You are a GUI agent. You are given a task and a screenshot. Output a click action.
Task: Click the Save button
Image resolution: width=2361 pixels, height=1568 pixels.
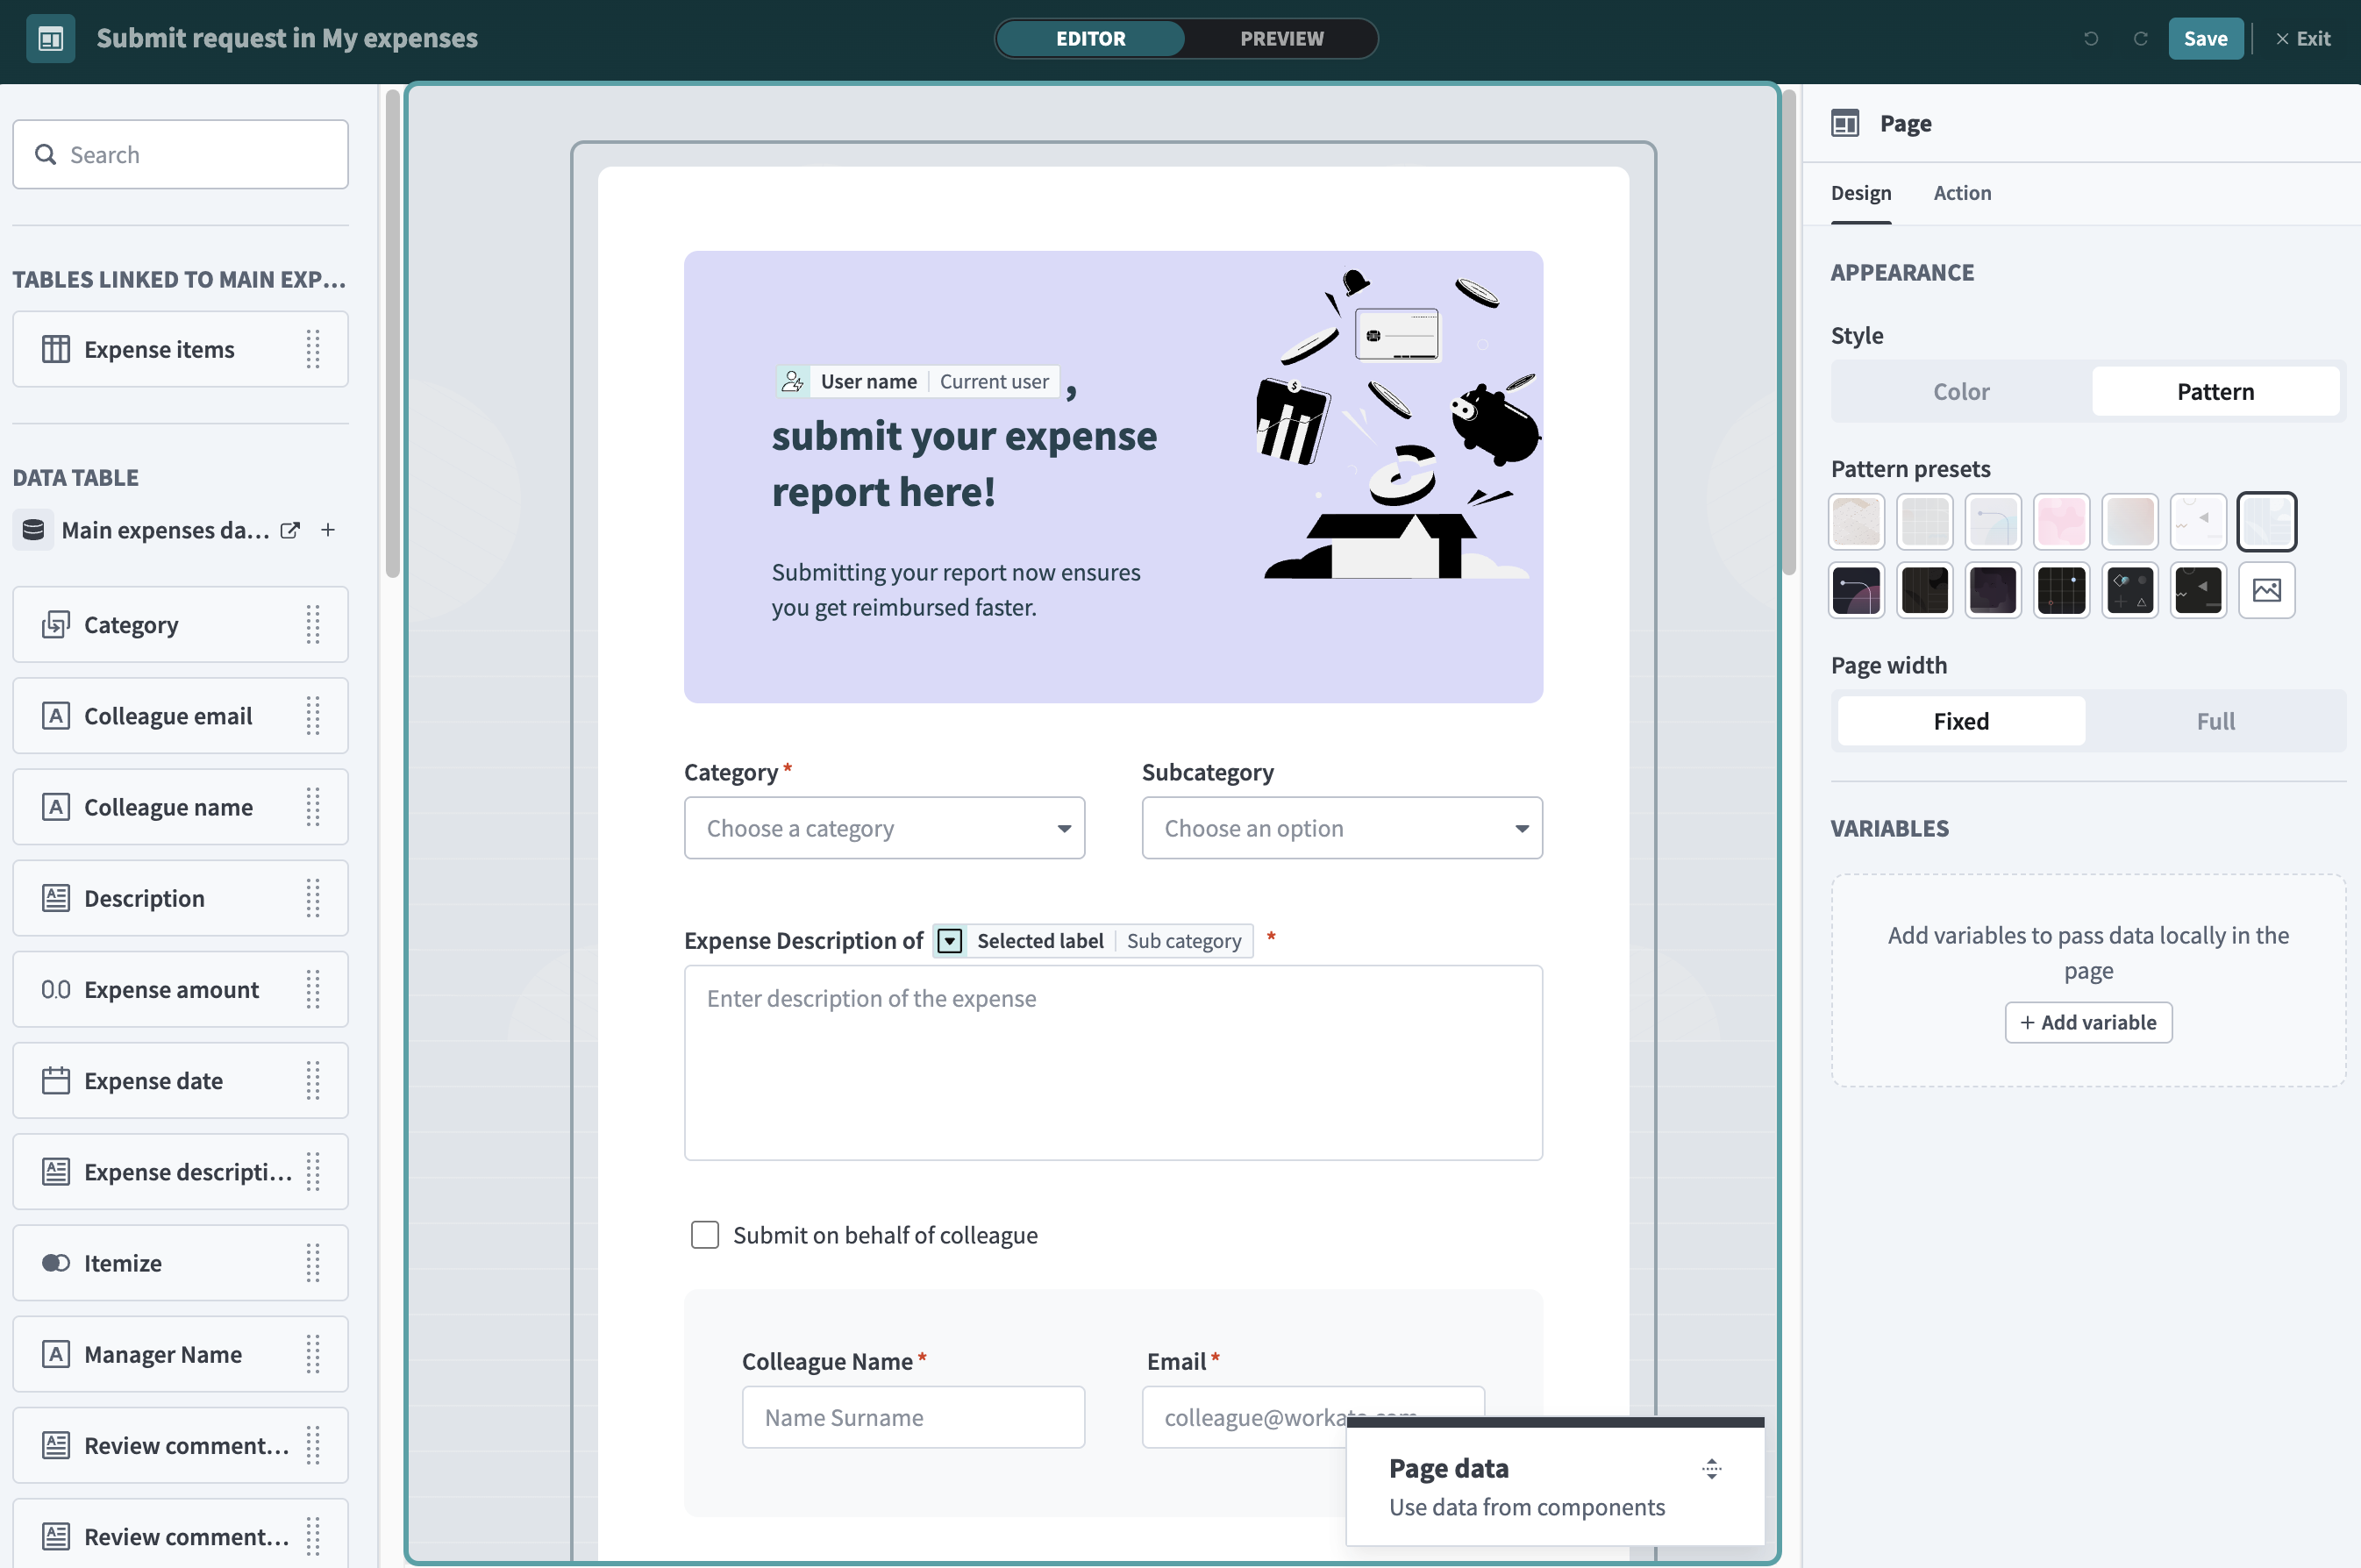(2204, 38)
